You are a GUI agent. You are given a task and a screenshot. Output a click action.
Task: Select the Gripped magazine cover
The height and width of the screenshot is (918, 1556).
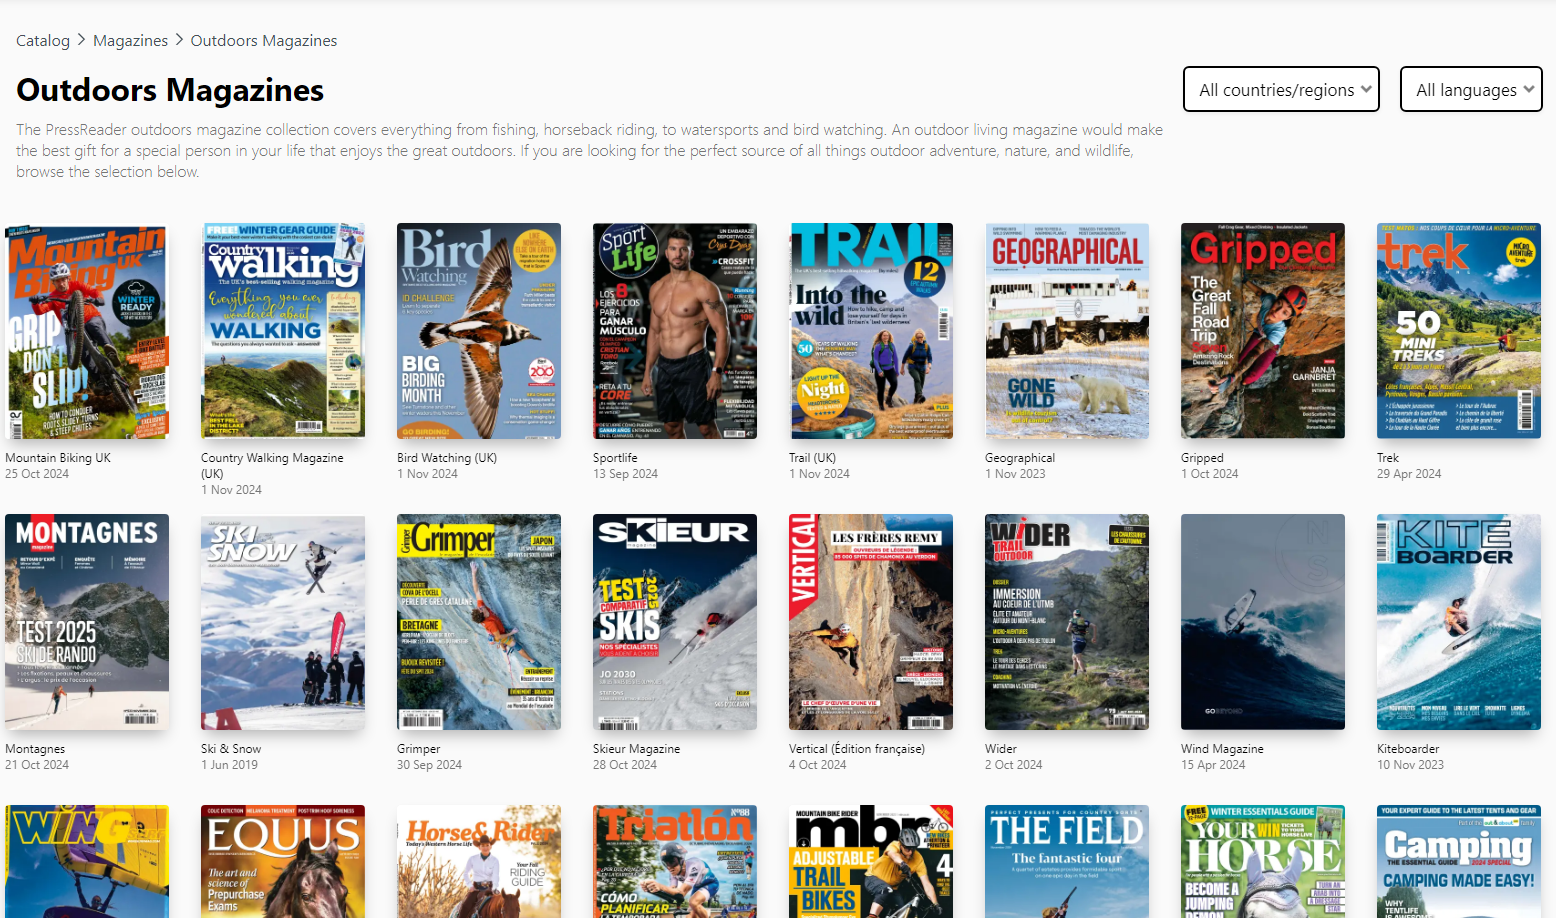1263,331
